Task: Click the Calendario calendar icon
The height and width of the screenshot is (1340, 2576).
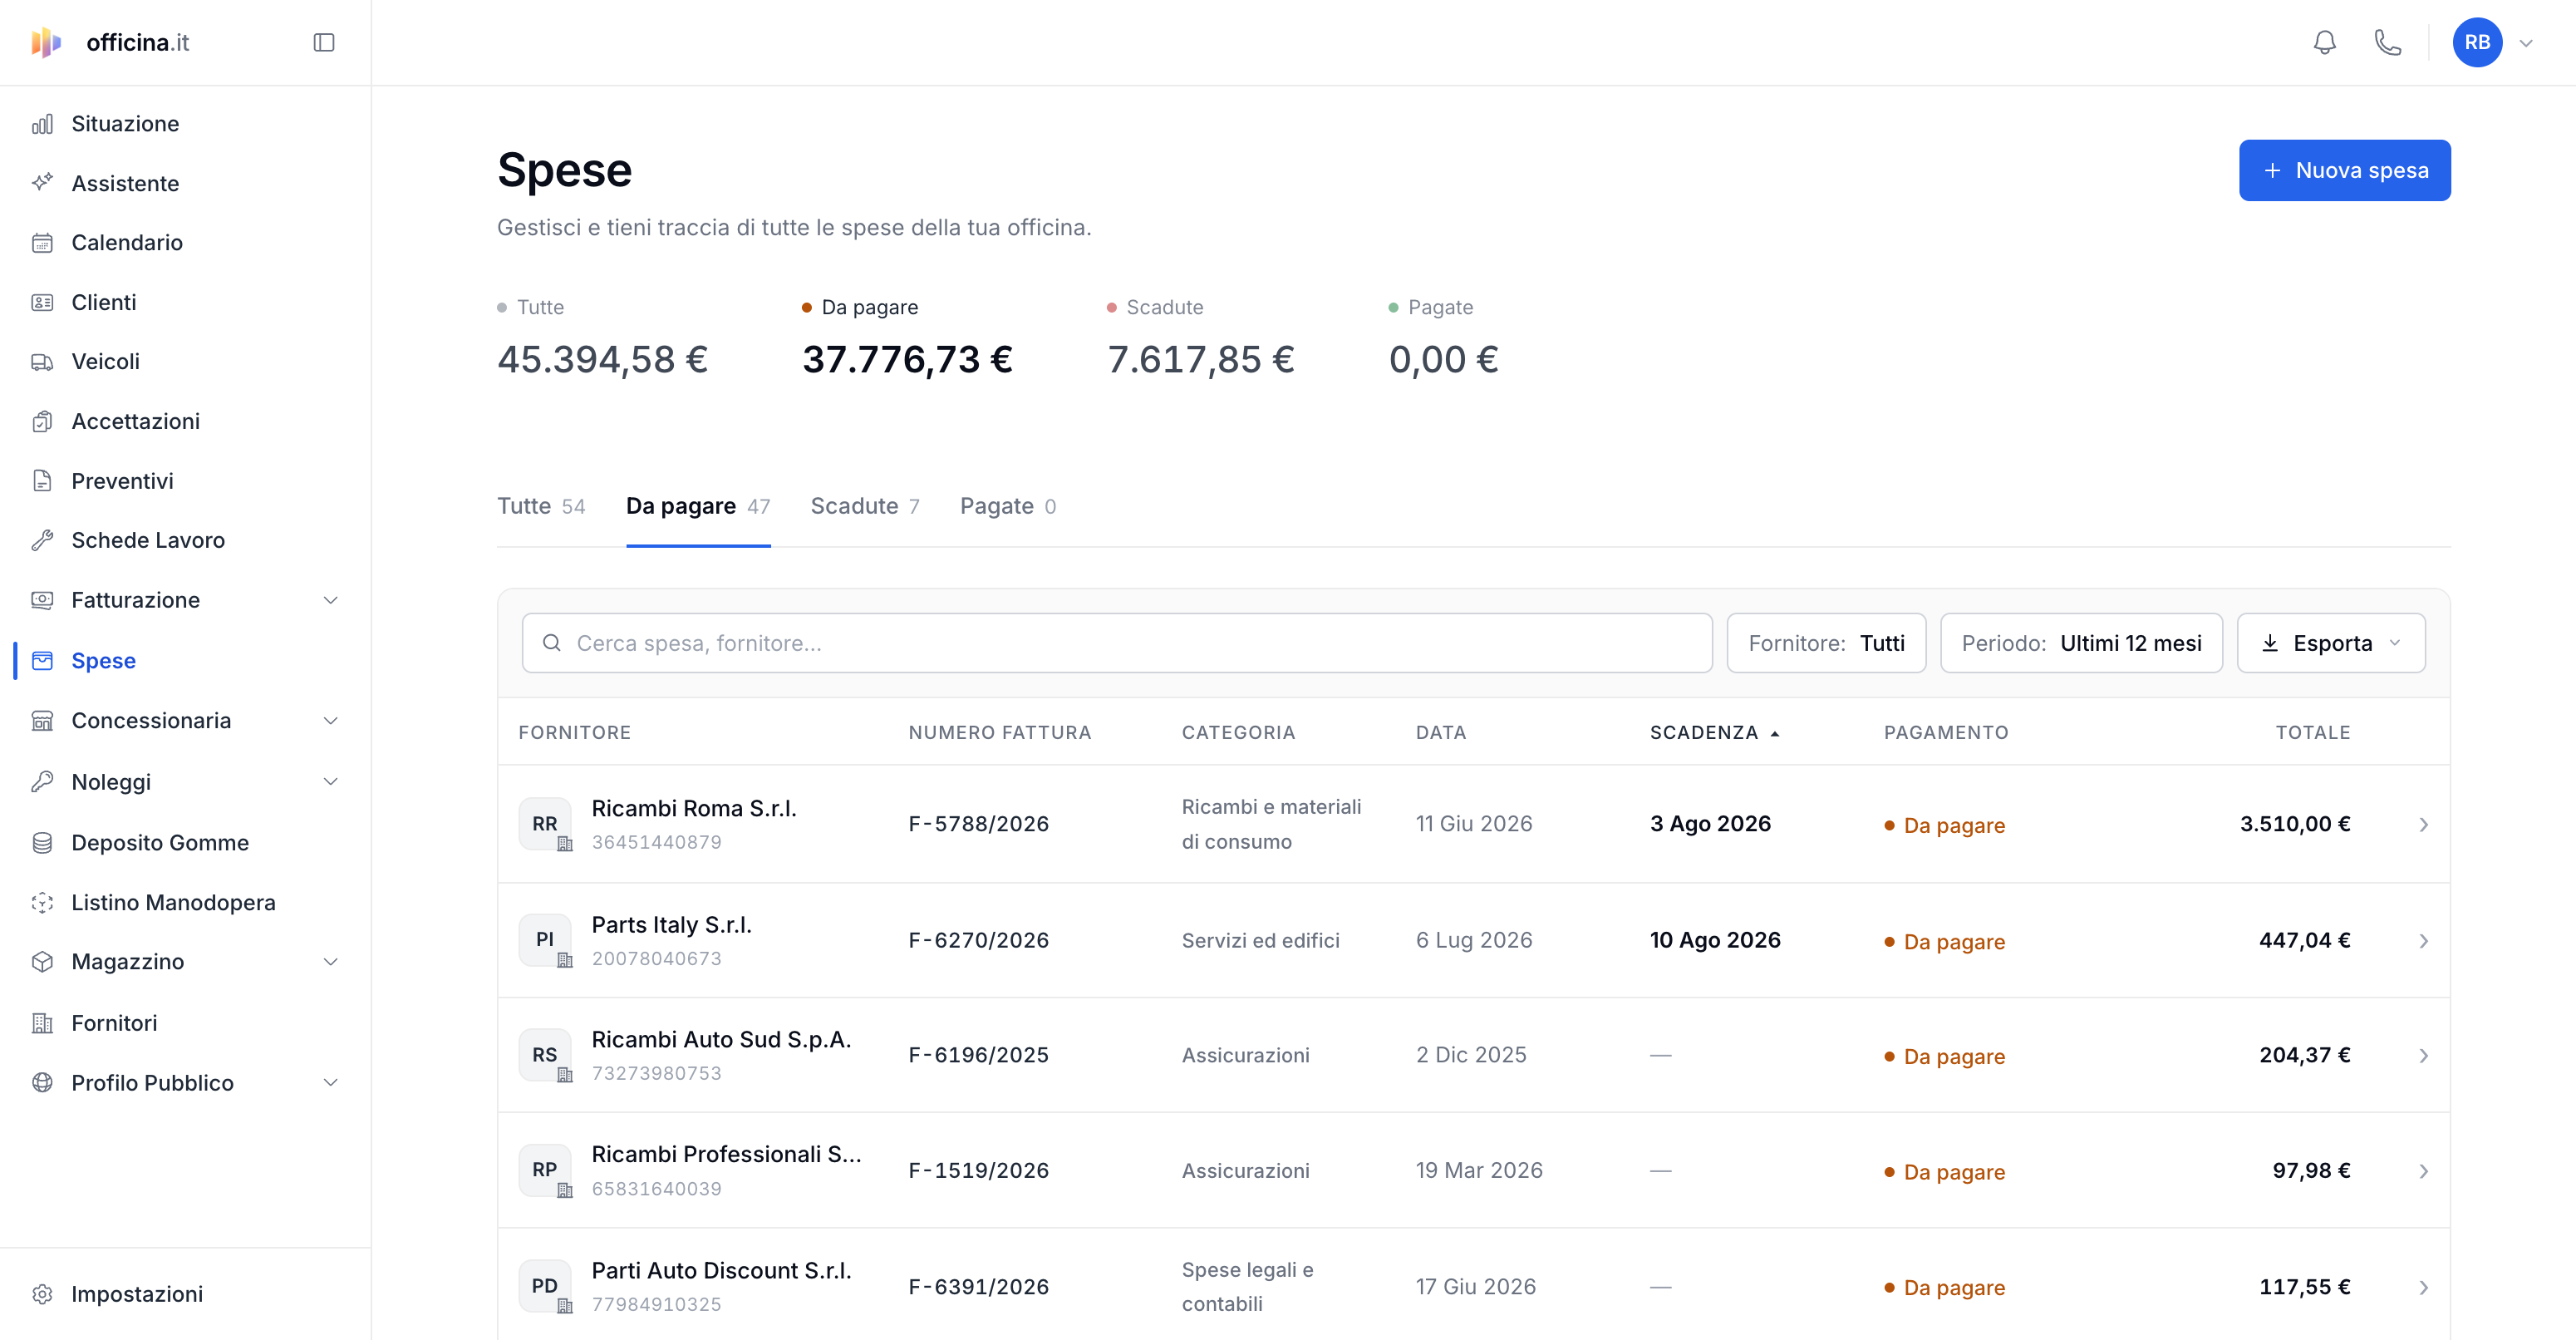Action: tap(42, 243)
